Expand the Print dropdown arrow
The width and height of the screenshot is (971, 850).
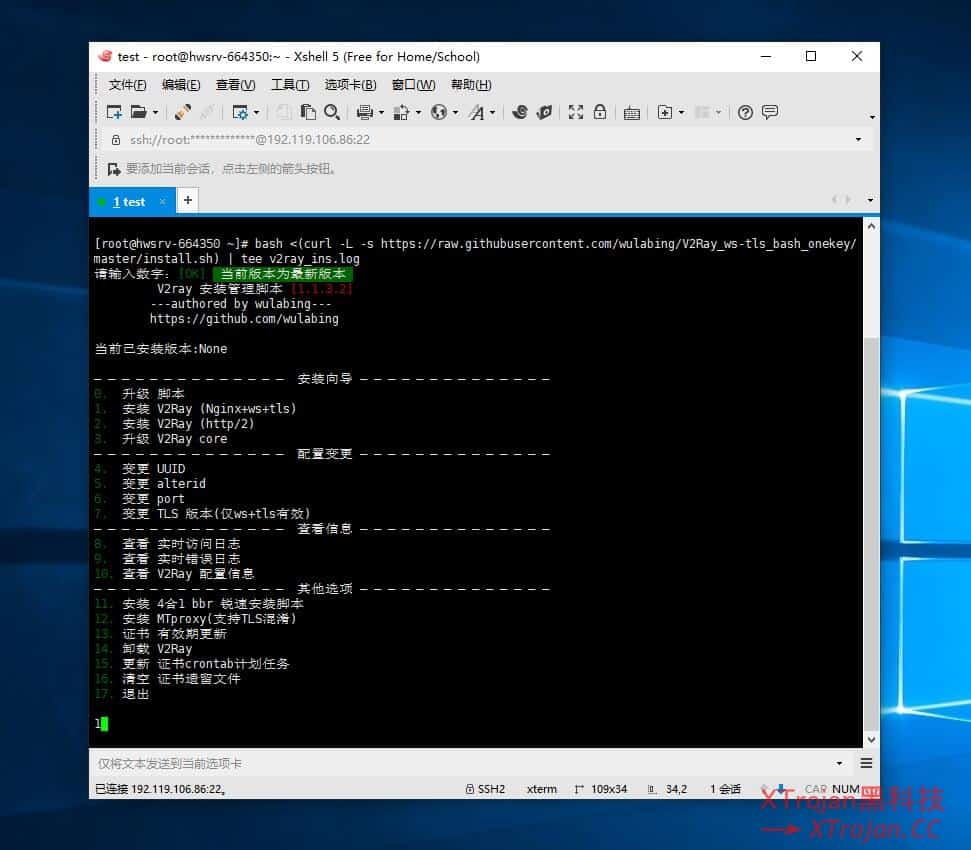381,113
